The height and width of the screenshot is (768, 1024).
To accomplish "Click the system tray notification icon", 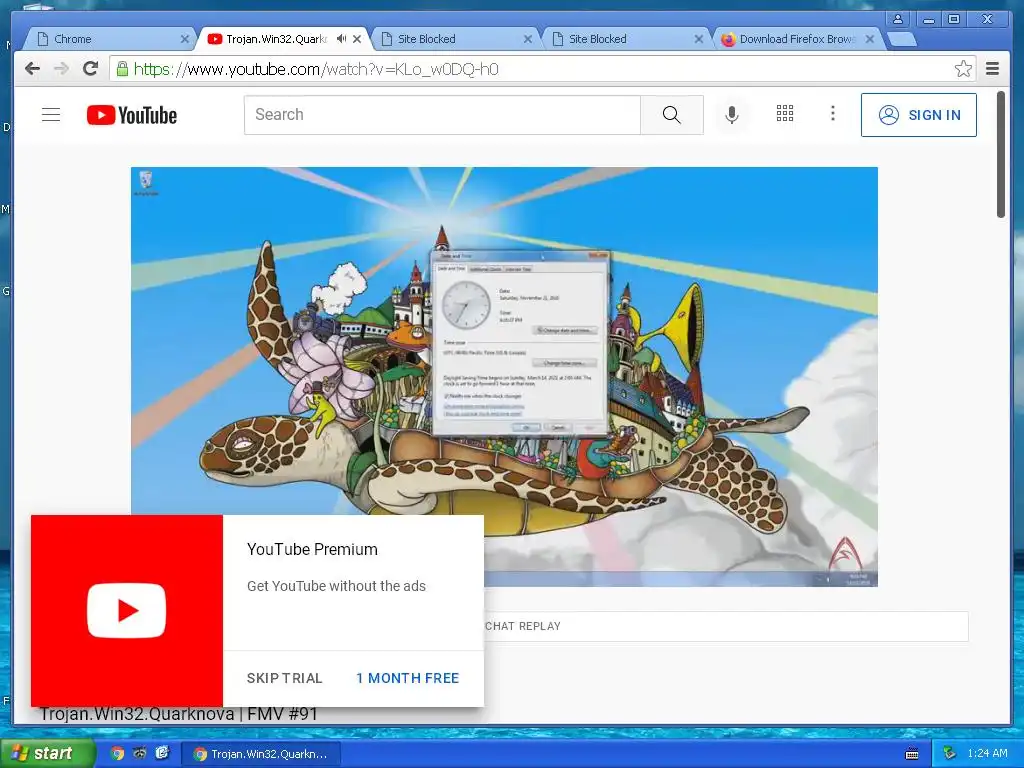I will tap(950, 754).
